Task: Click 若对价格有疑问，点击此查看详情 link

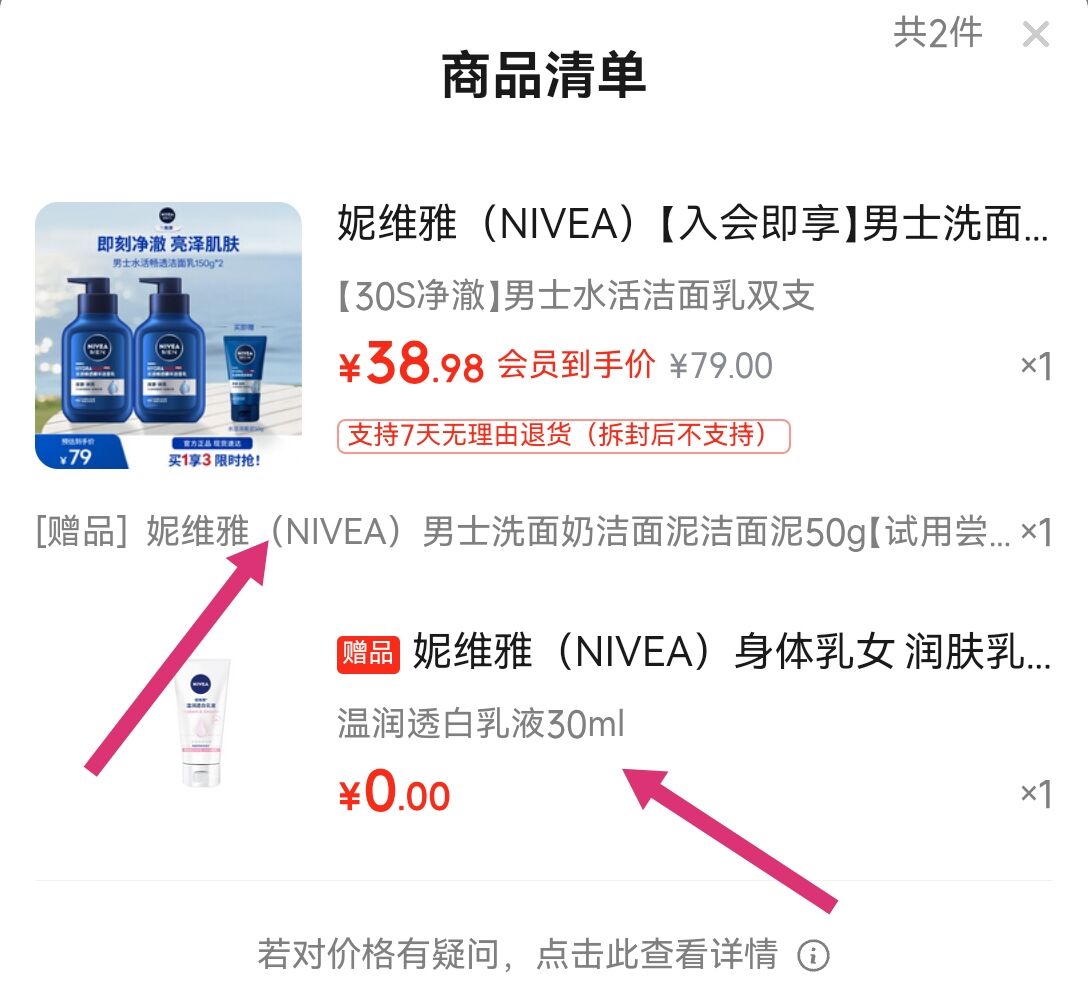Action: (518, 954)
